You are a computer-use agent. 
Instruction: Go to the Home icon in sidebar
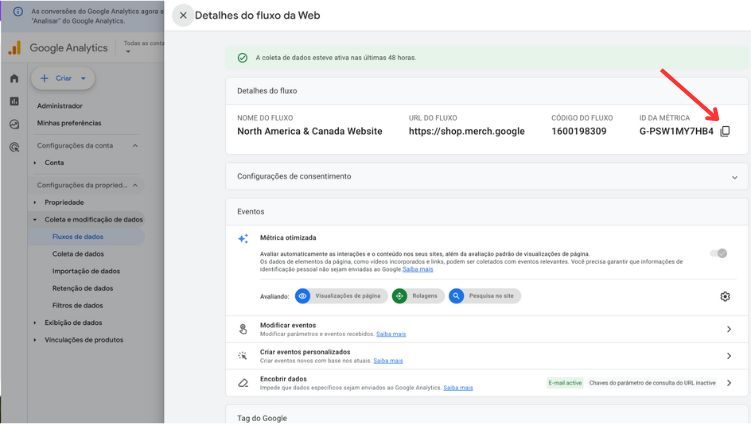[14, 78]
